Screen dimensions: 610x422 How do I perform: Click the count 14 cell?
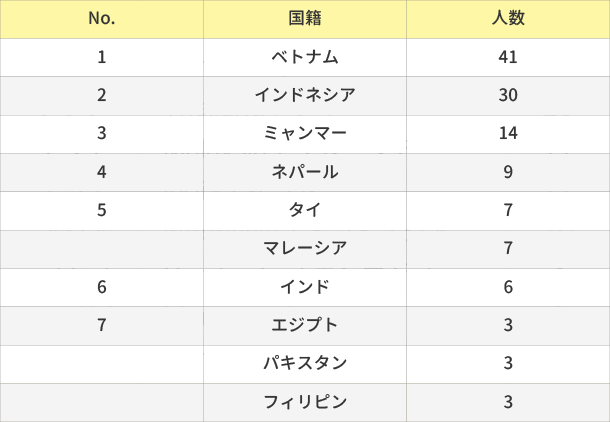click(508, 134)
